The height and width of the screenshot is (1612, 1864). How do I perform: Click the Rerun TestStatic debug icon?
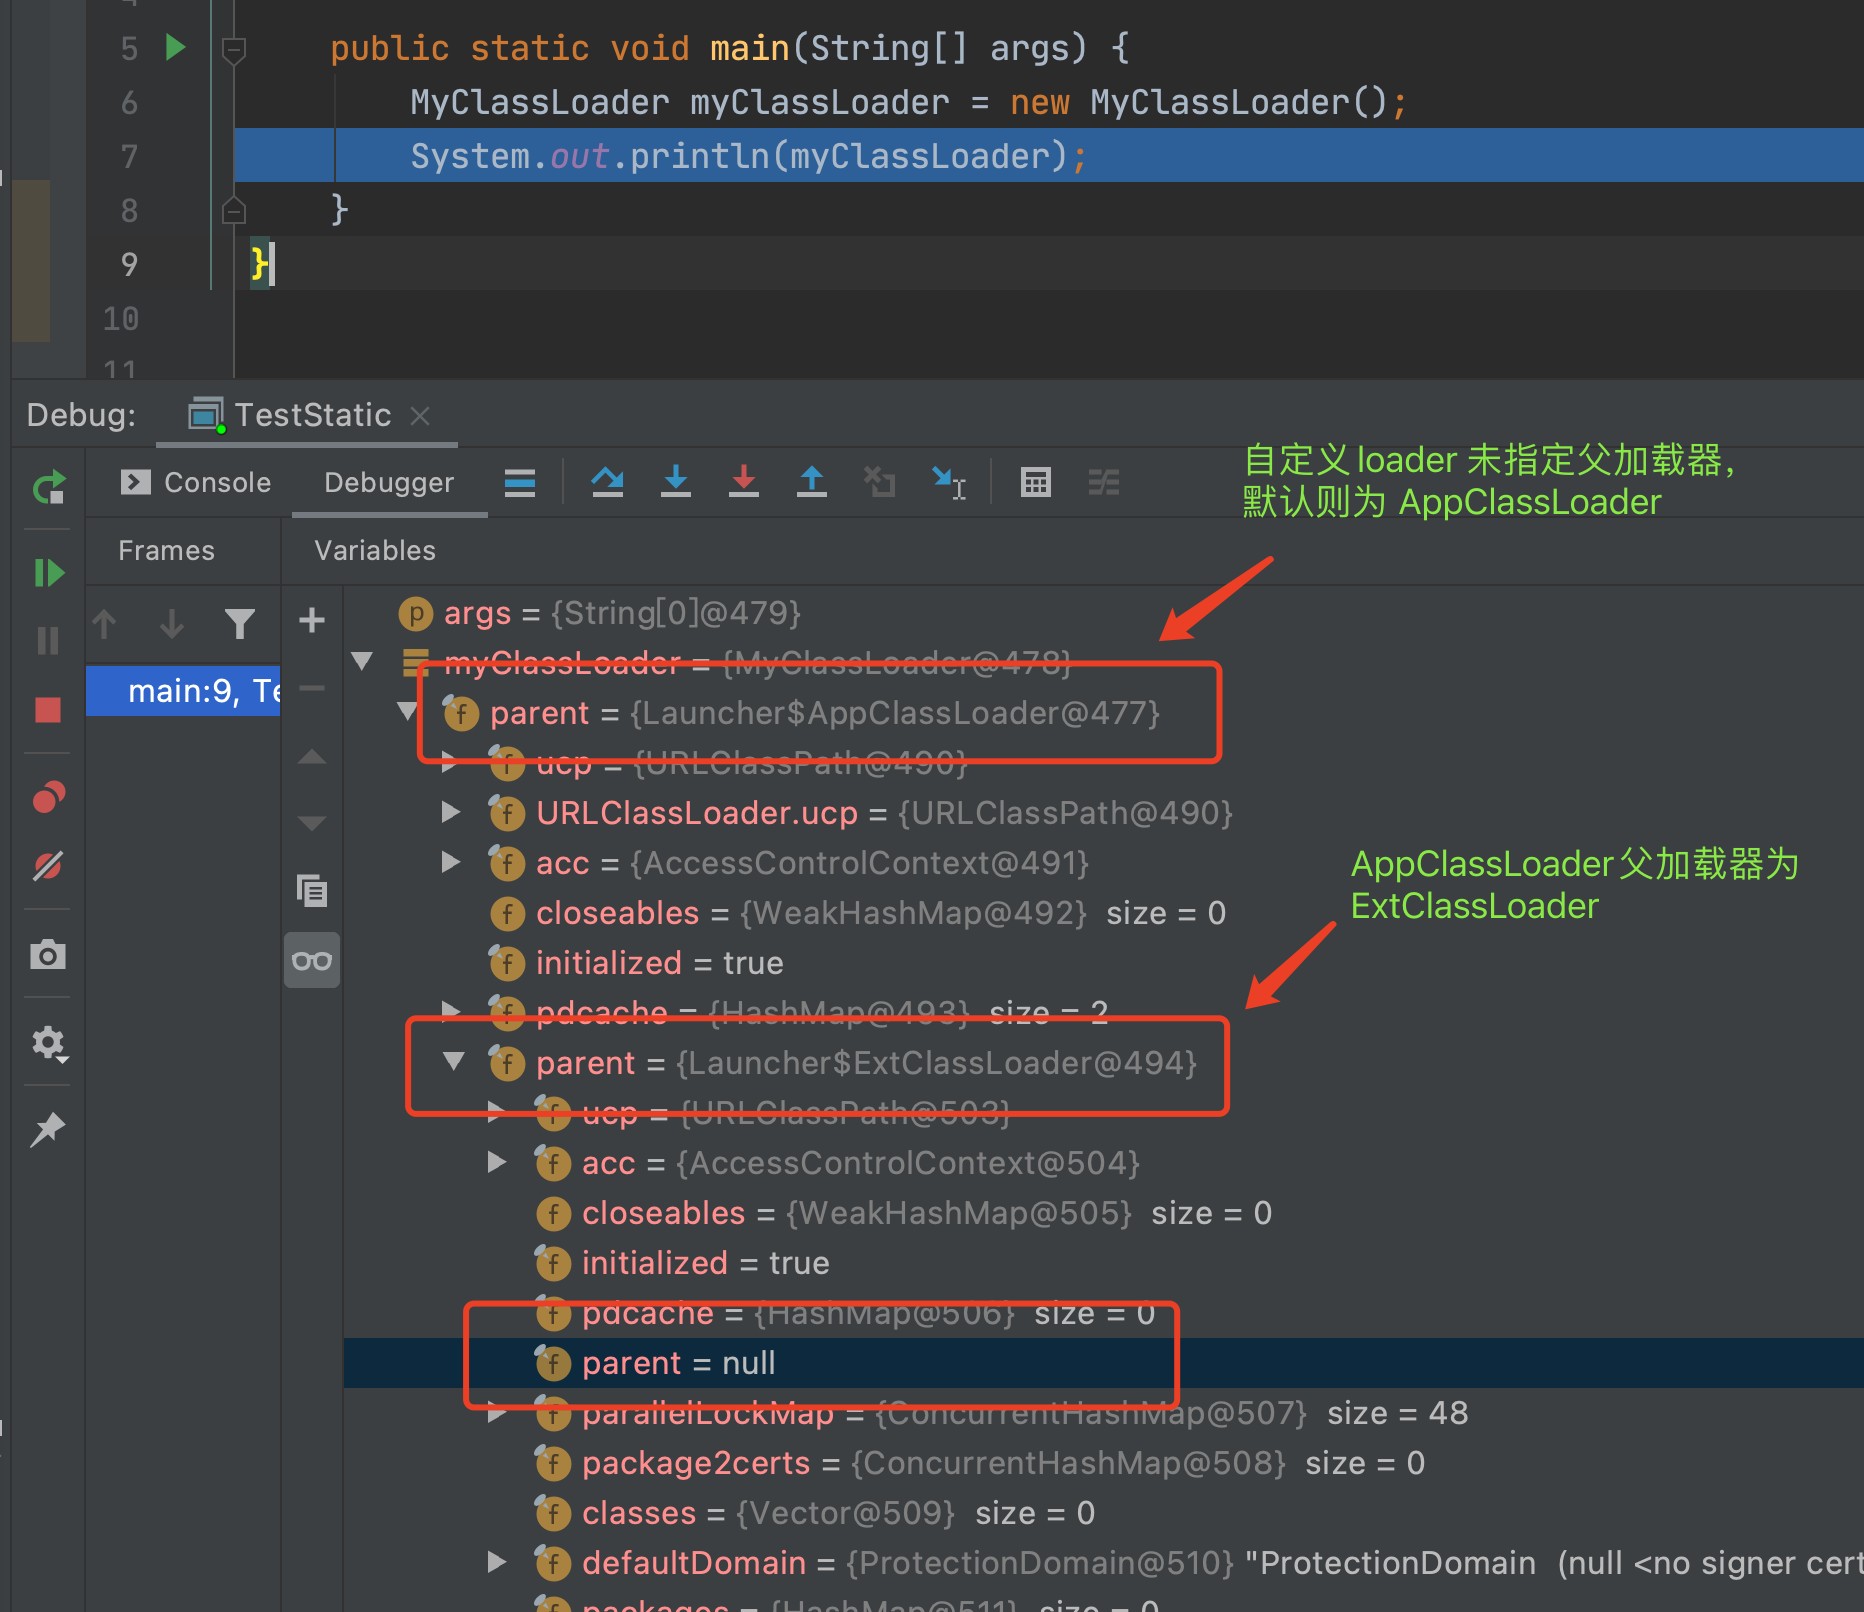pyautogui.click(x=48, y=487)
